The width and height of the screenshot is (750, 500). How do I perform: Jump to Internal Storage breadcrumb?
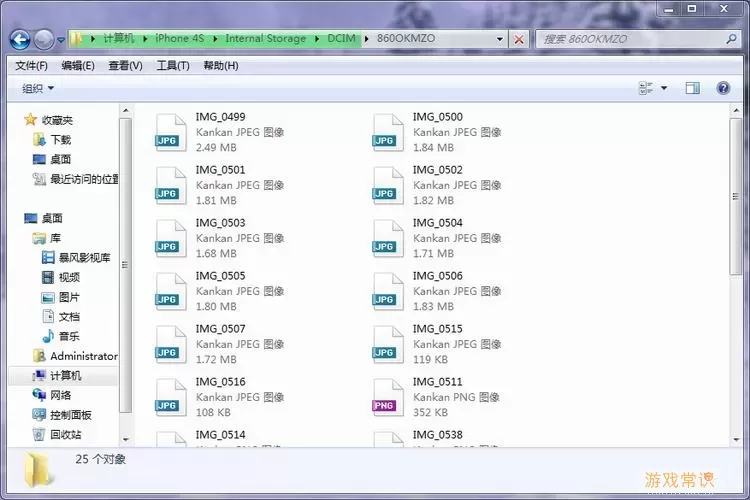click(265, 38)
